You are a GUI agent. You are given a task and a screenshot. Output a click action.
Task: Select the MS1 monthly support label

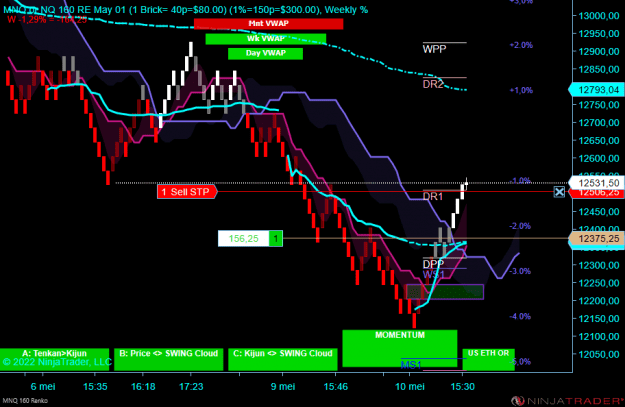(411, 364)
